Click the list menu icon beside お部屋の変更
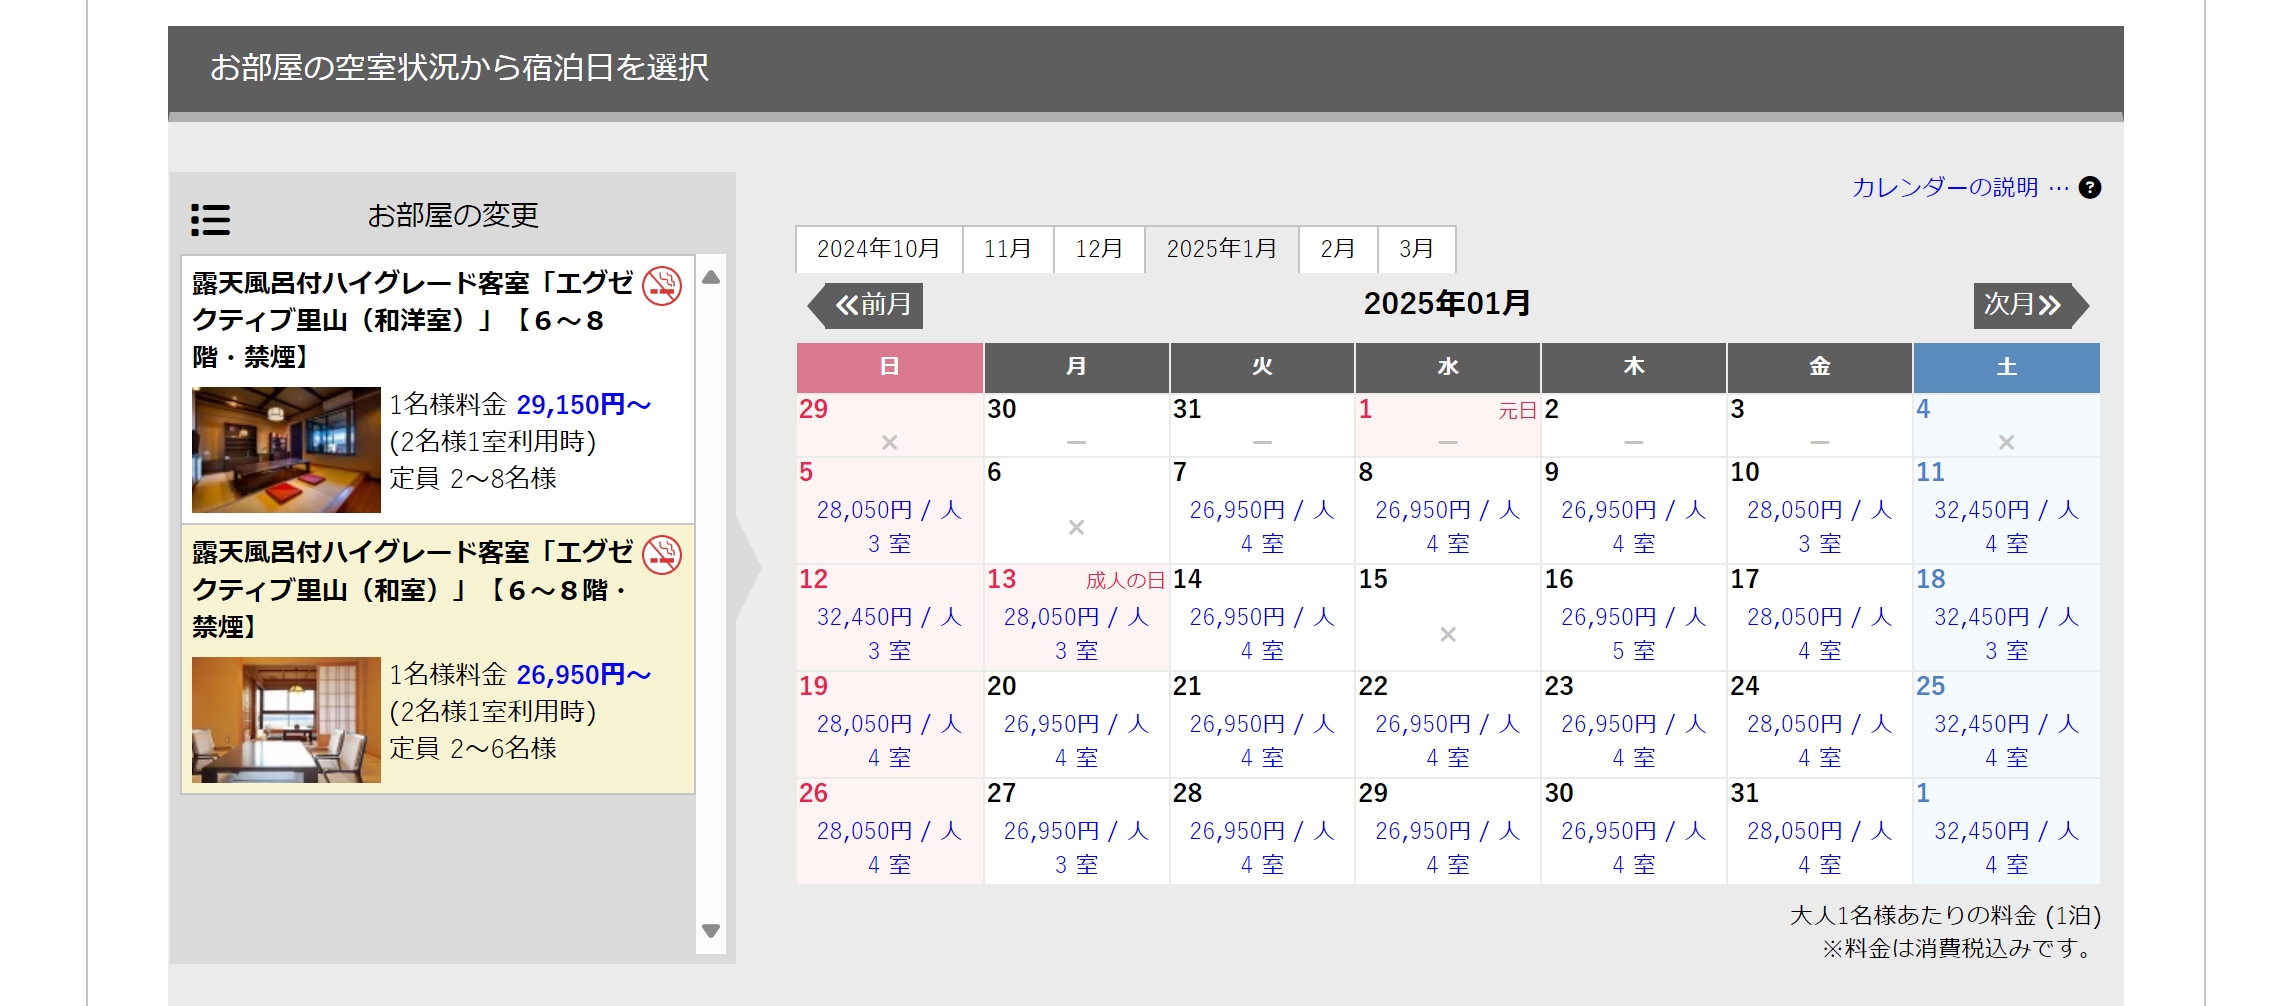2273x1006 pixels. pyautogui.click(x=210, y=219)
